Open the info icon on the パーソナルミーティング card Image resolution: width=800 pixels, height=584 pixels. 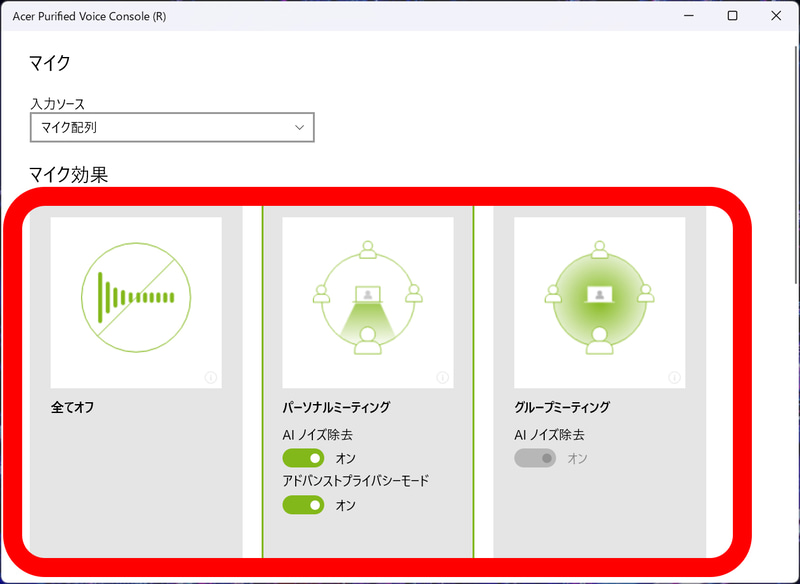point(442,377)
